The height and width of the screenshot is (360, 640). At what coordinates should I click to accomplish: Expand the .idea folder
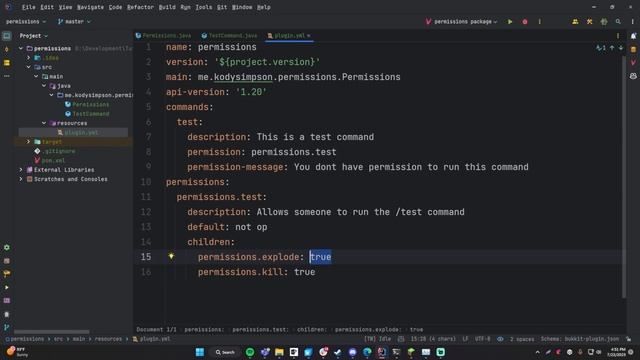click(29, 58)
